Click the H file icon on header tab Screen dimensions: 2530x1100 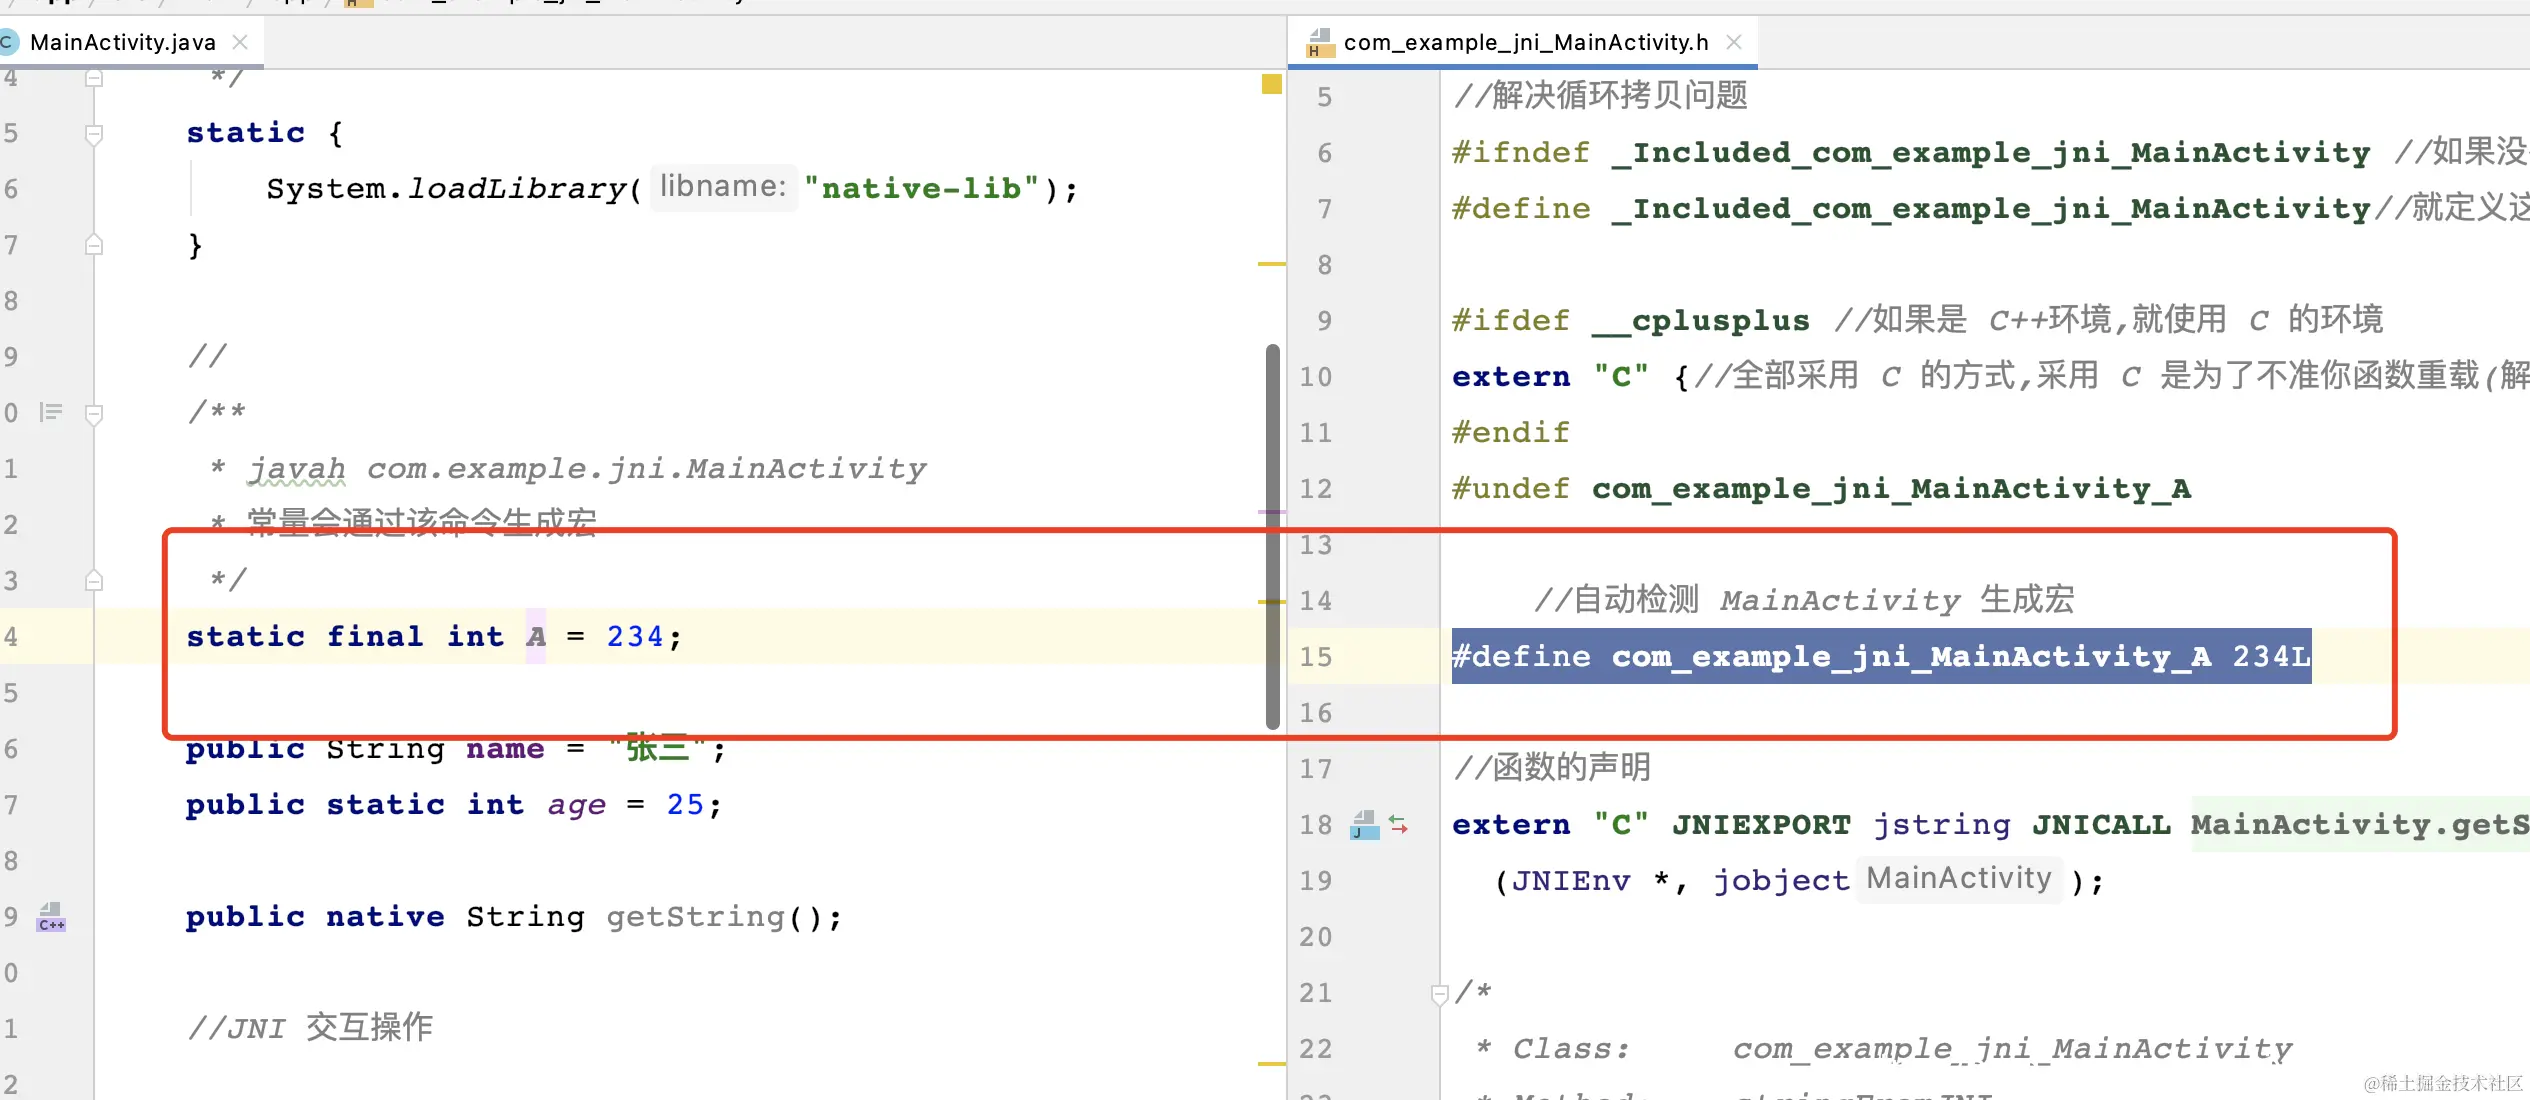(1320, 43)
